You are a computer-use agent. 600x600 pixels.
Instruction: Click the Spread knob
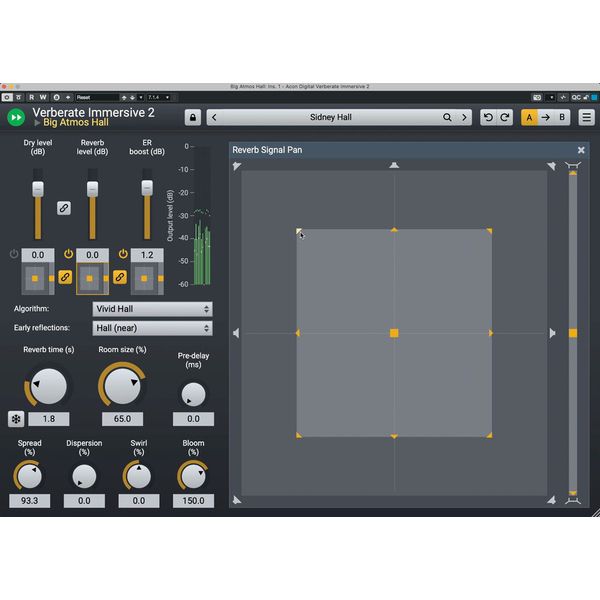coord(29,477)
